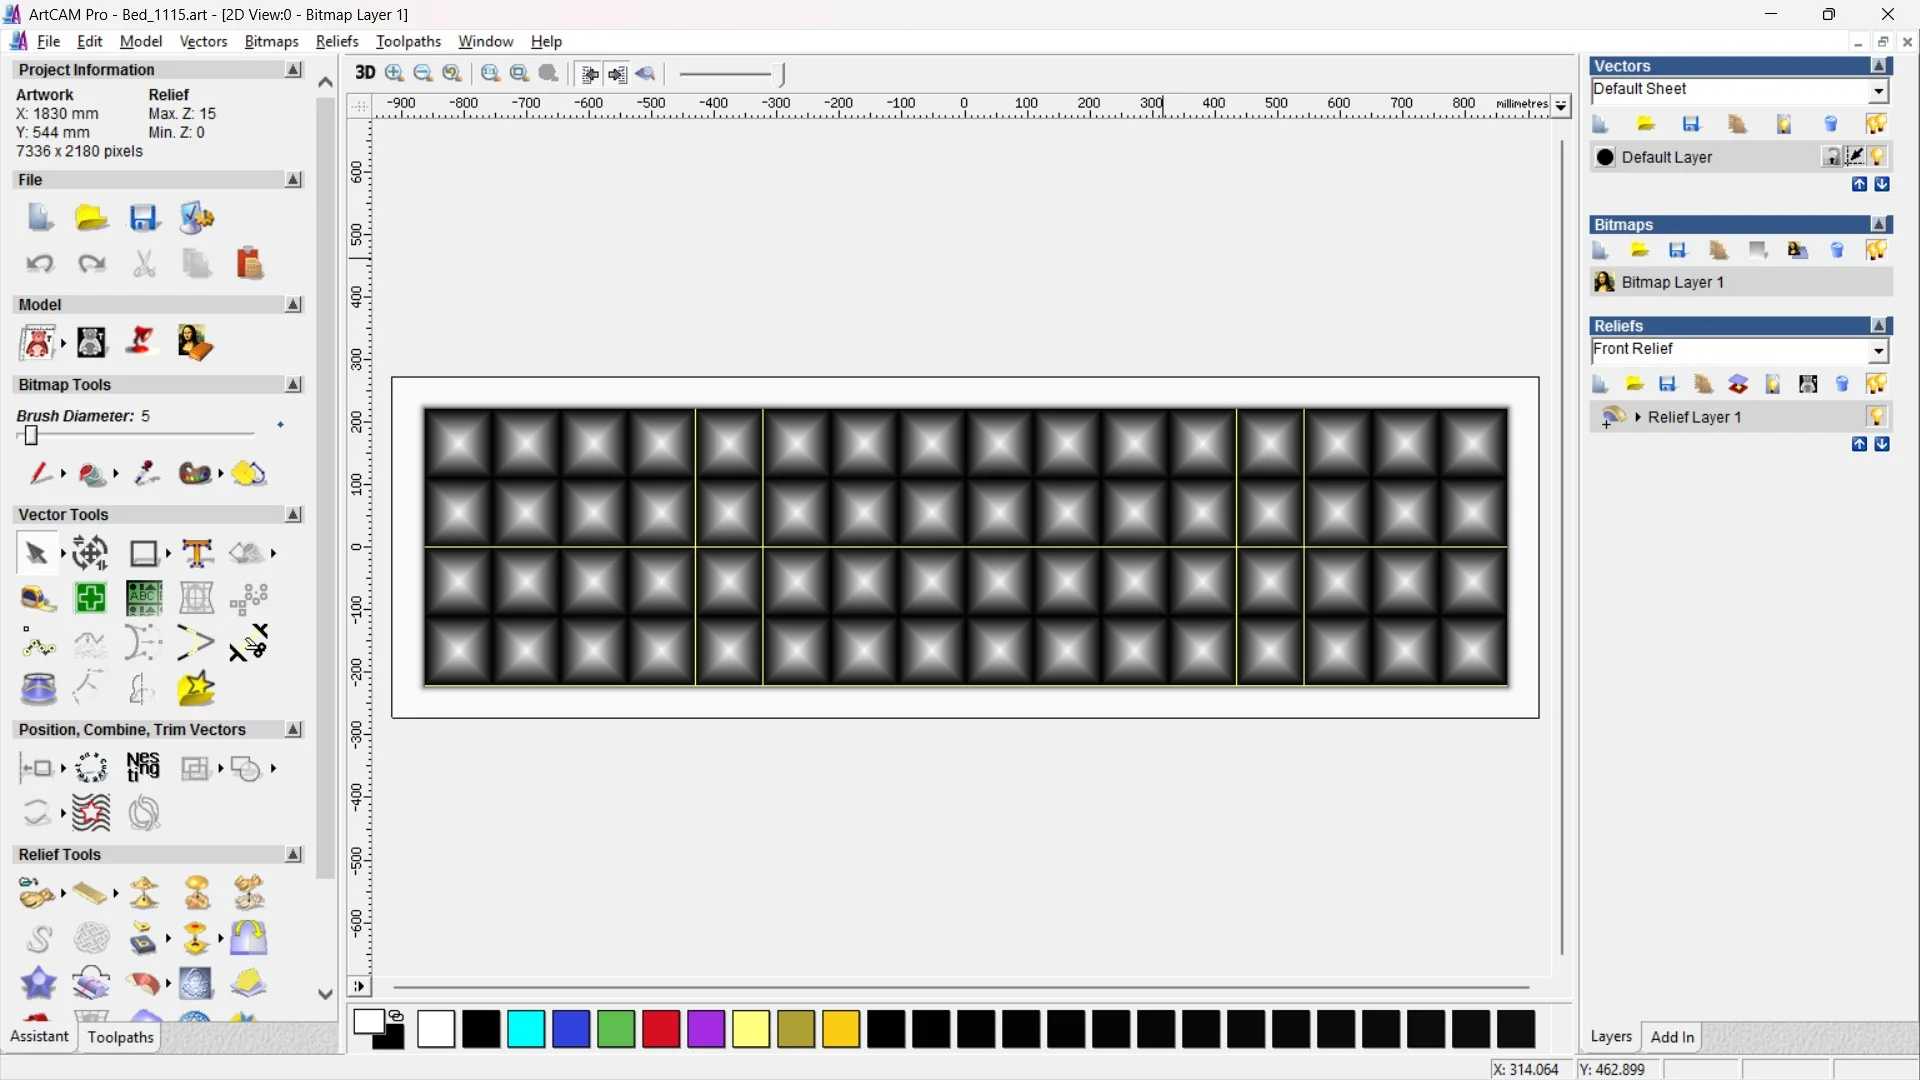This screenshot has height=1080, width=1920.
Task: Choose the Create Rectangle vector tool
Action: coord(144,553)
